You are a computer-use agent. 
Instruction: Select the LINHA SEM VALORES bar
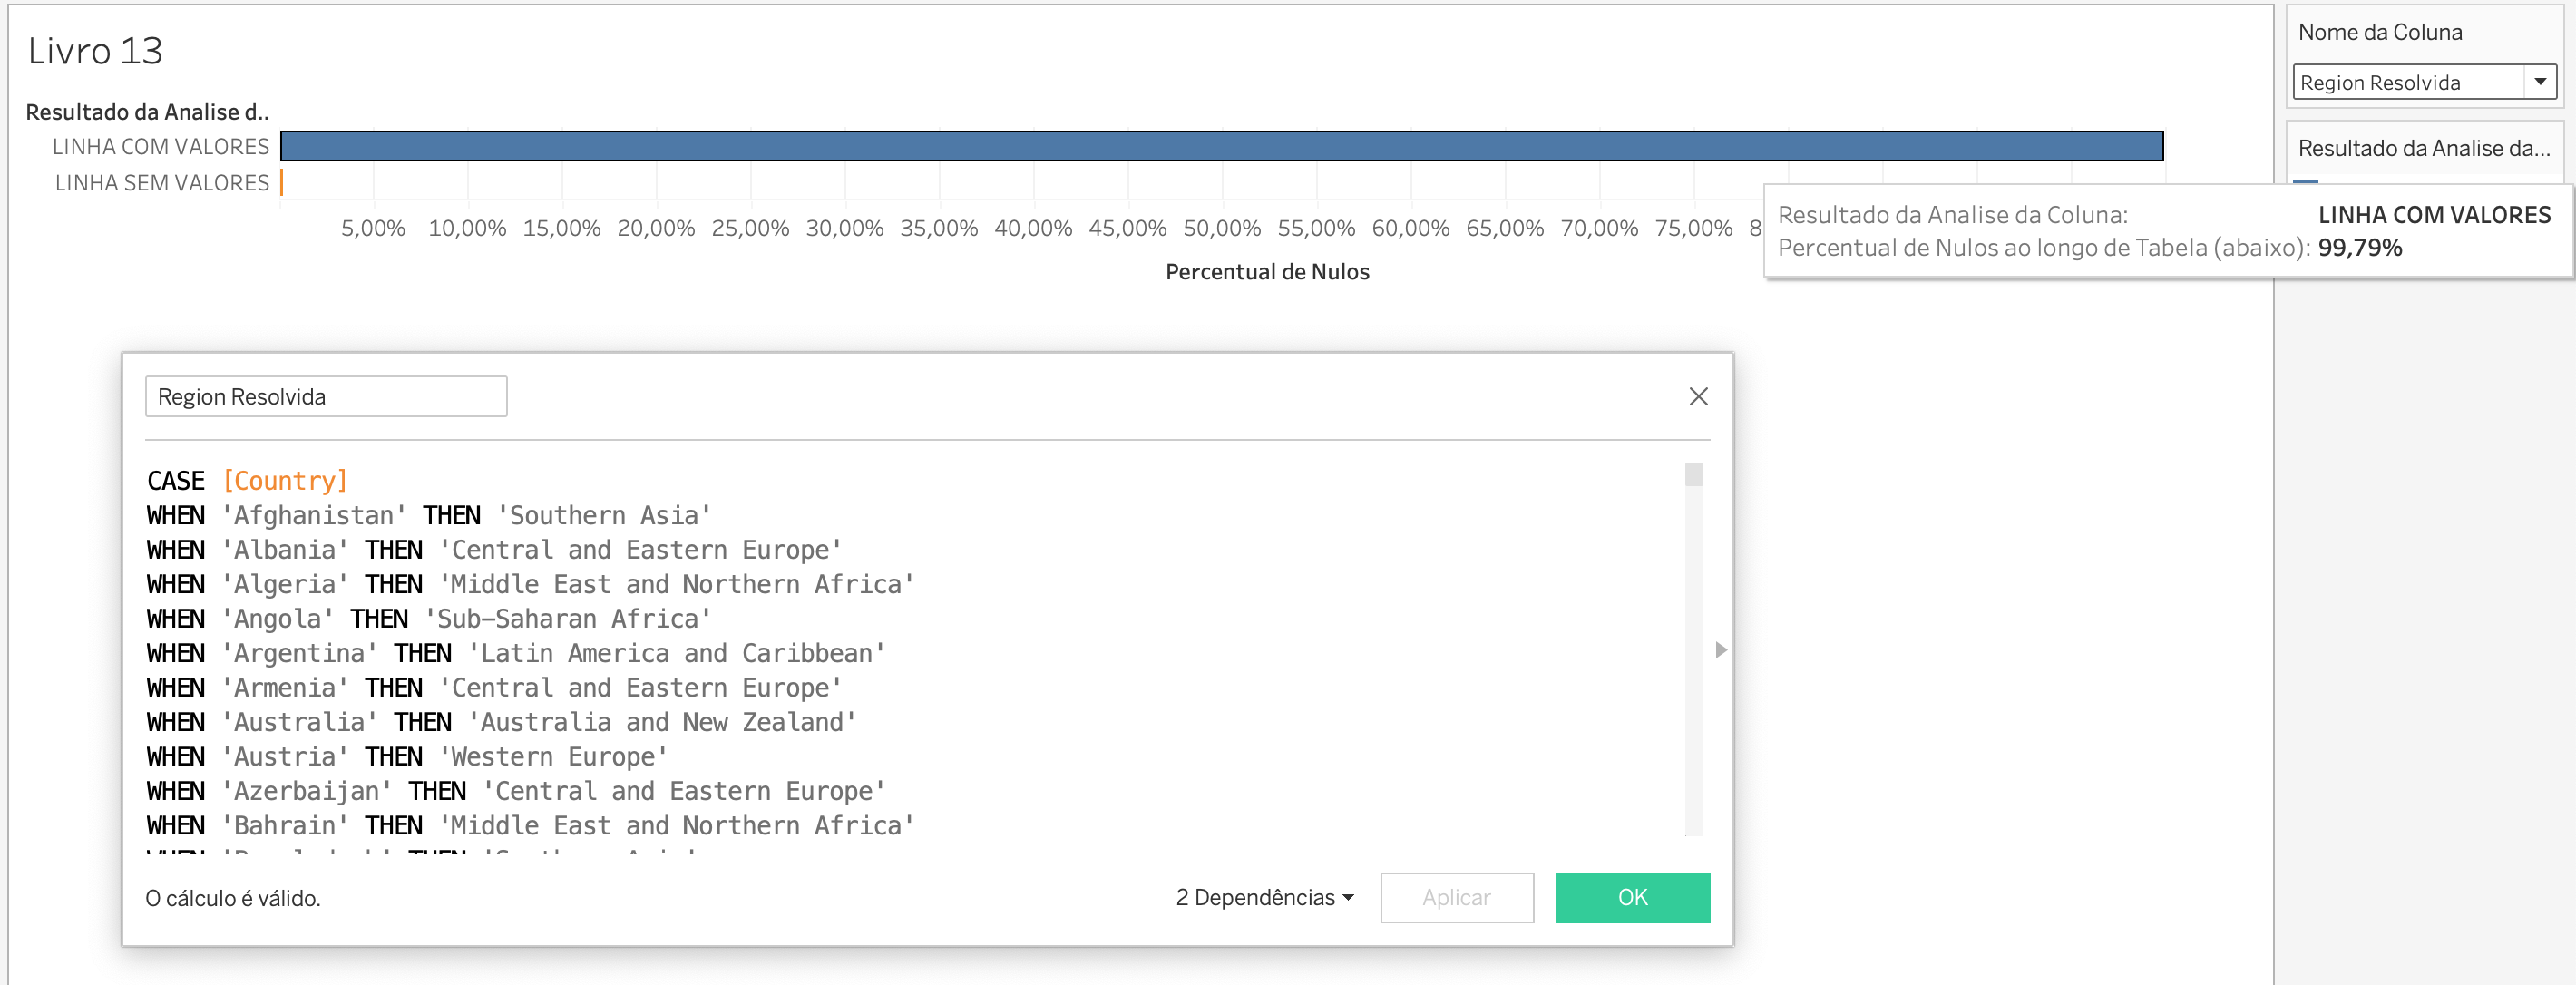coord(283,182)
